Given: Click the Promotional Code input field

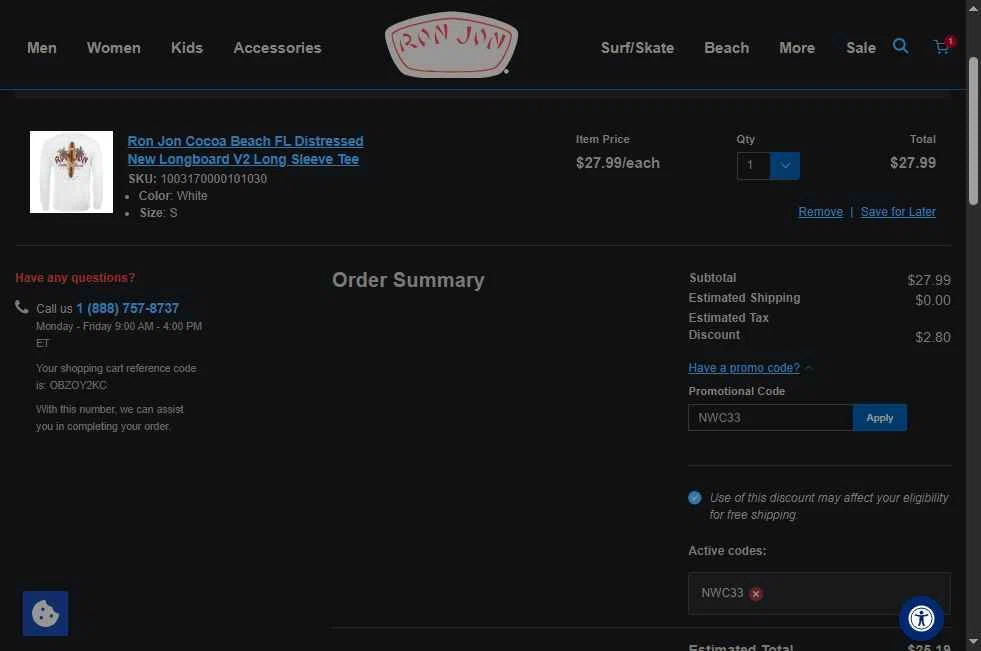Looking at the screenshot, I should click(770, 418).
